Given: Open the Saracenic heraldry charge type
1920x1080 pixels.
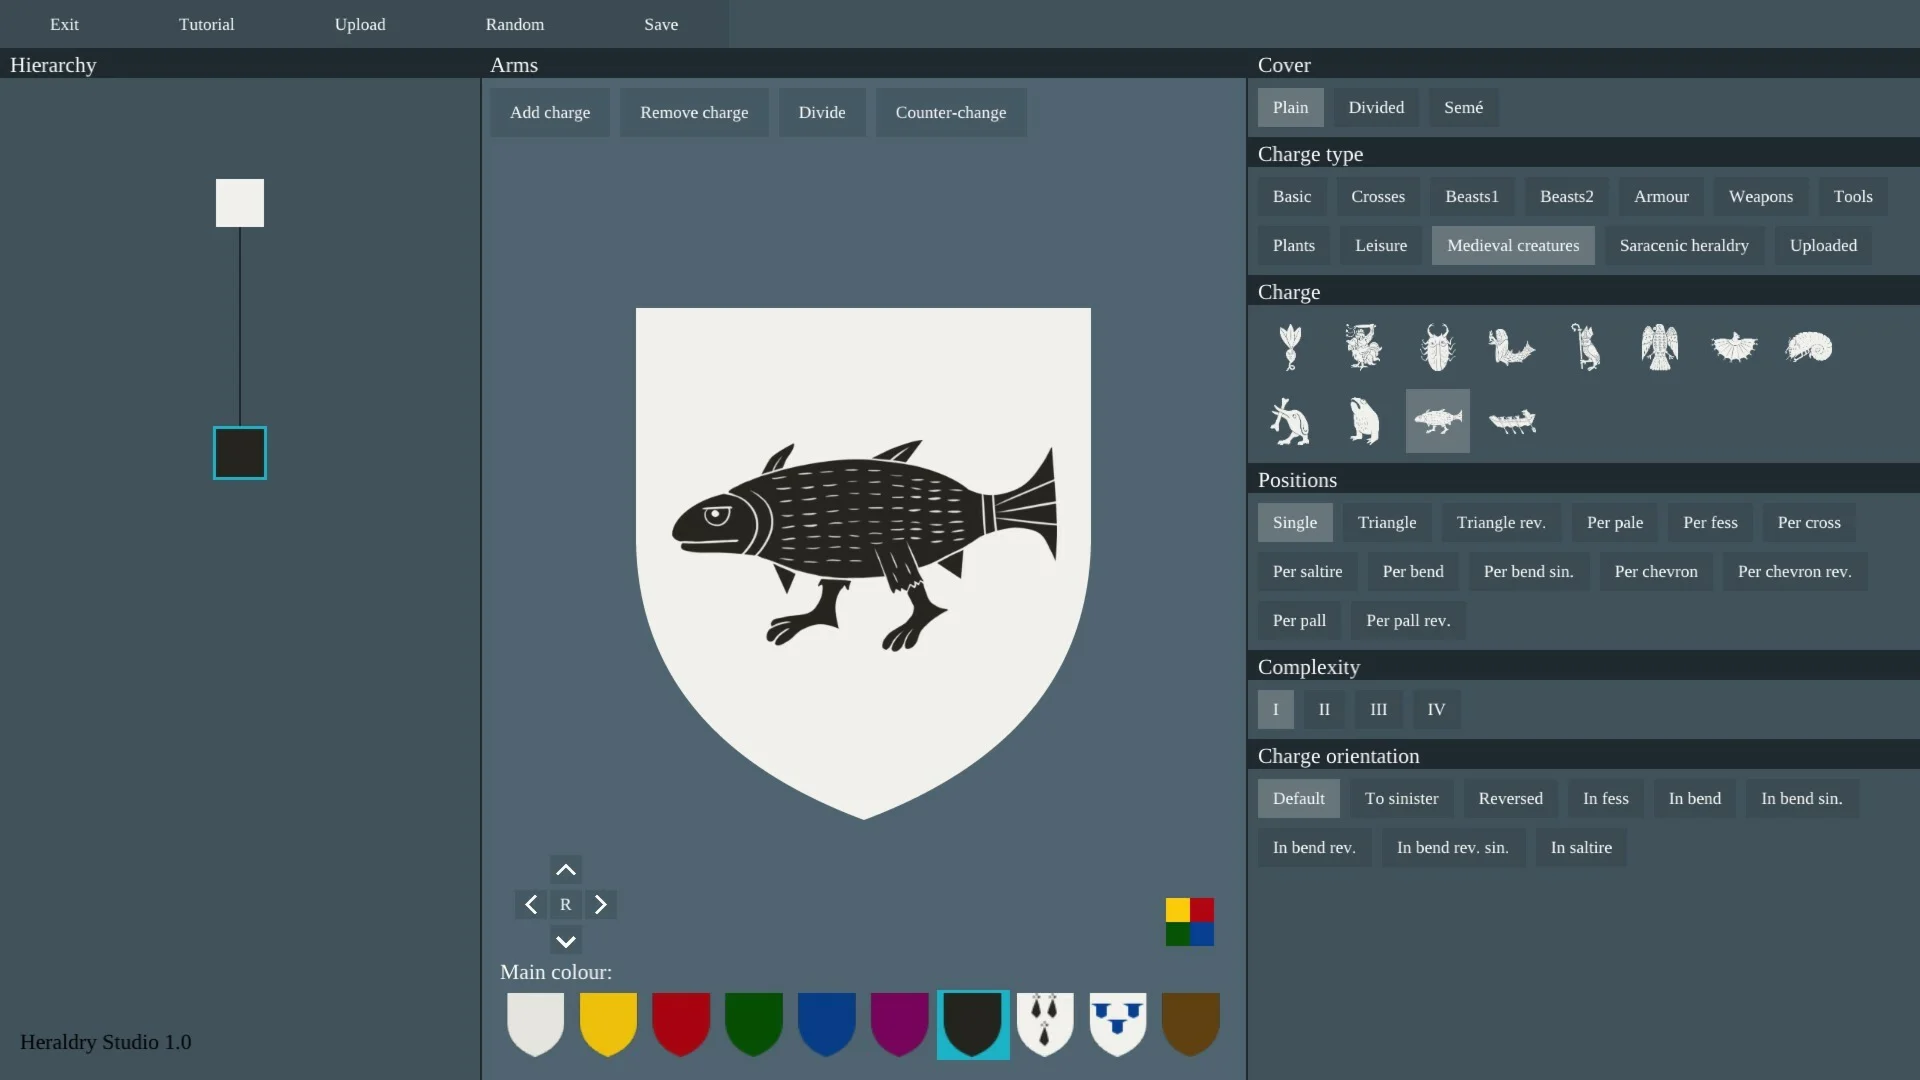Looking at the screenshot, I should click(x=1683, y=245).
